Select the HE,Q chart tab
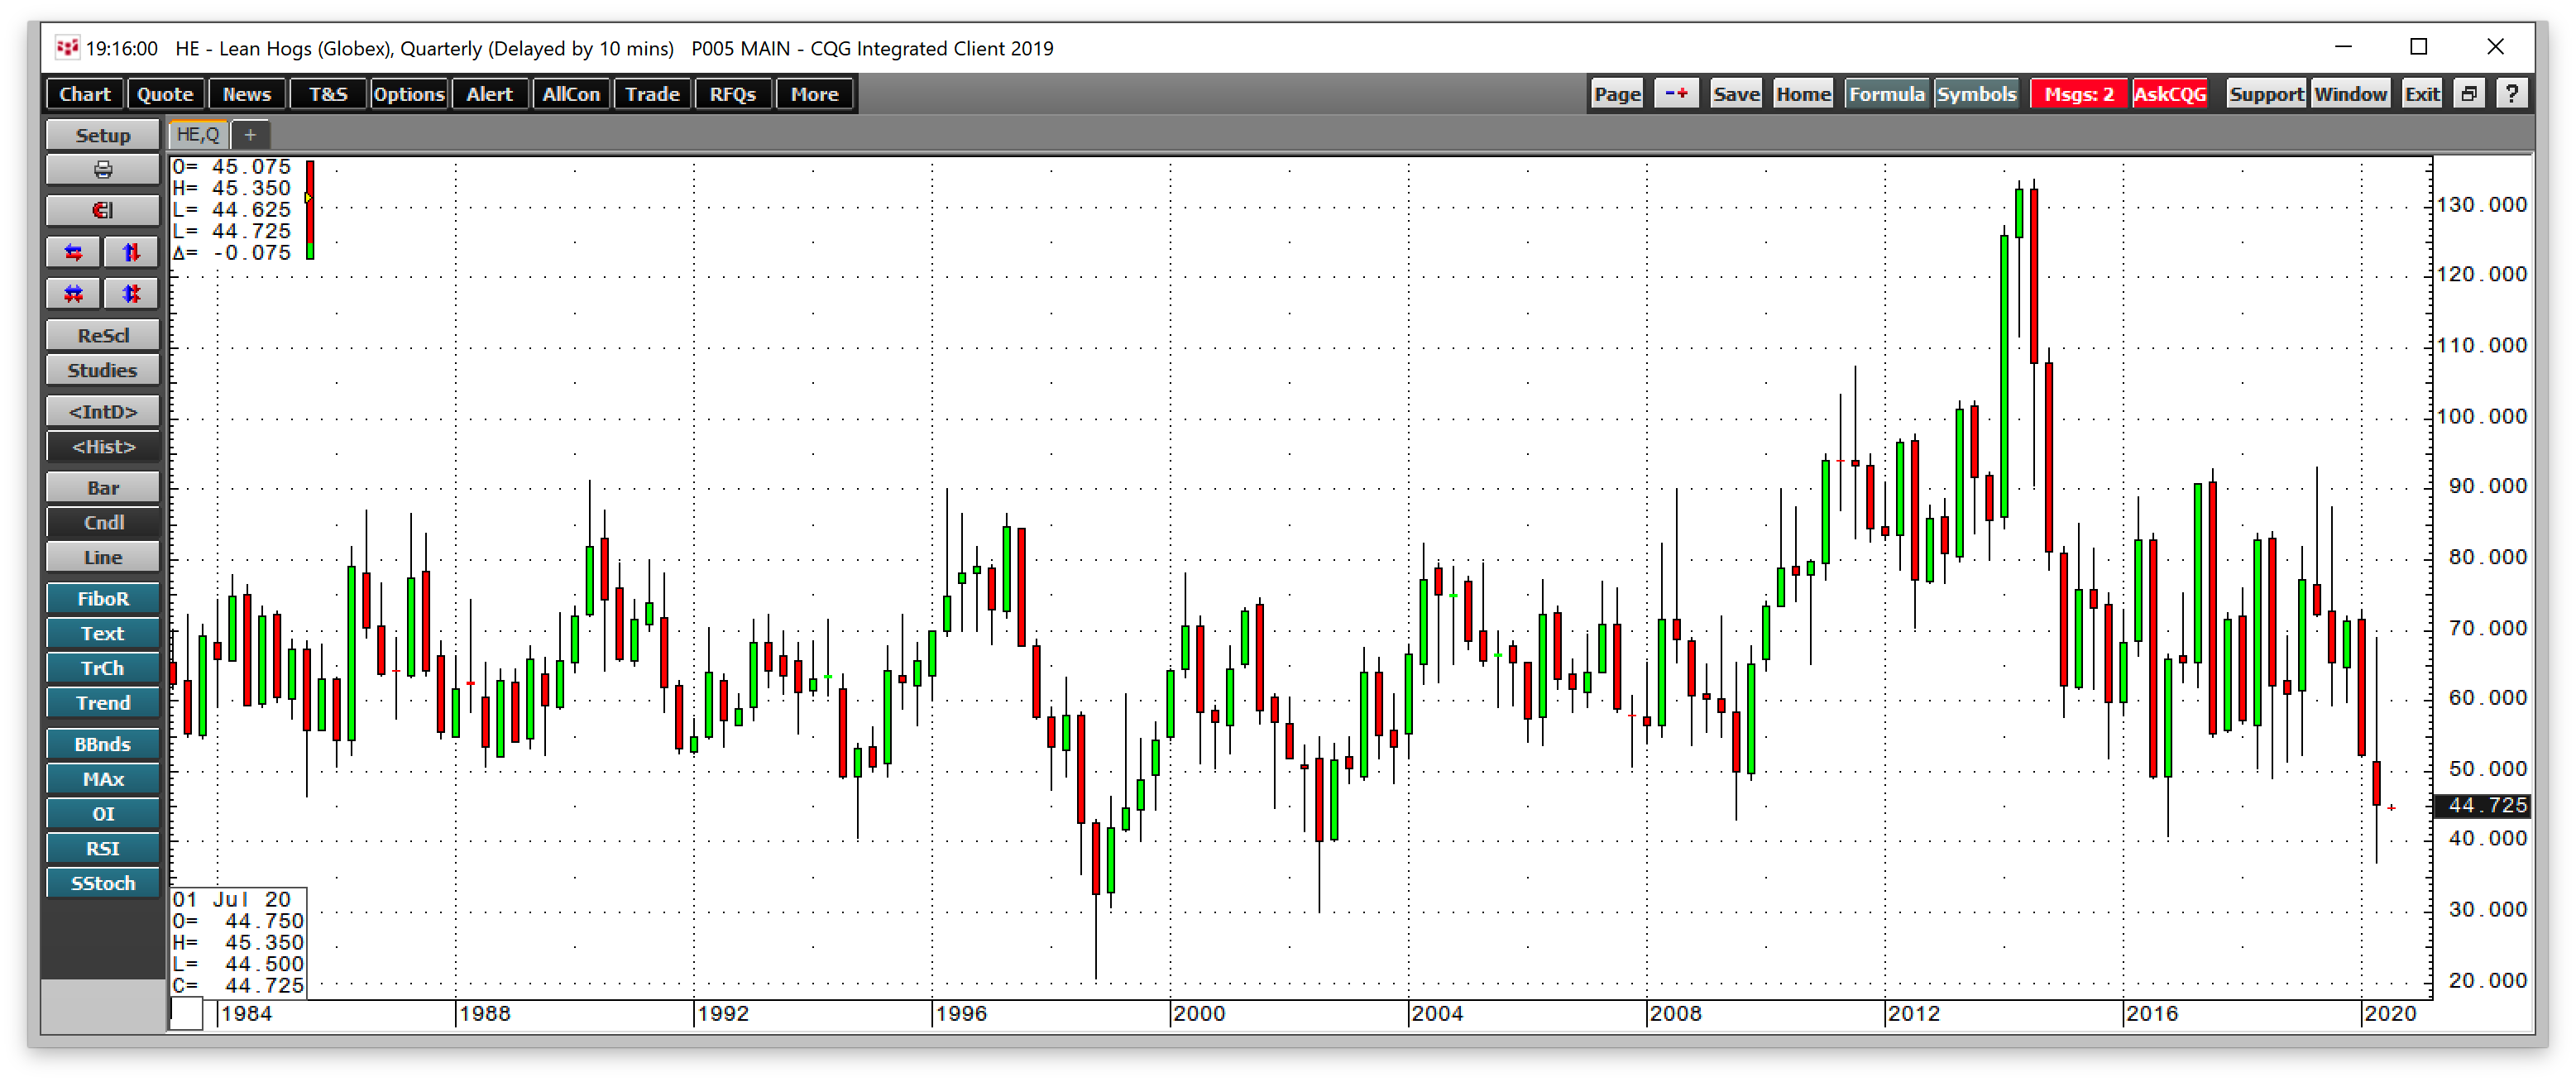 [x=198, y=134]
